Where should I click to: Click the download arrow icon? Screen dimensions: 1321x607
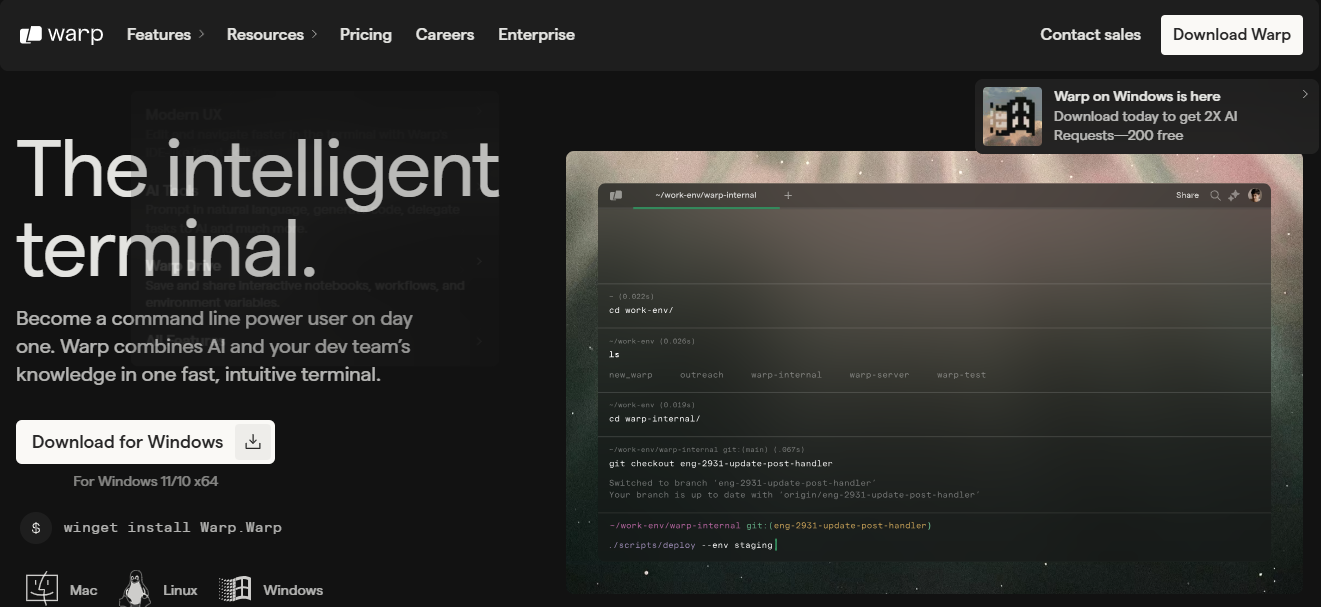tap(253, 442)
